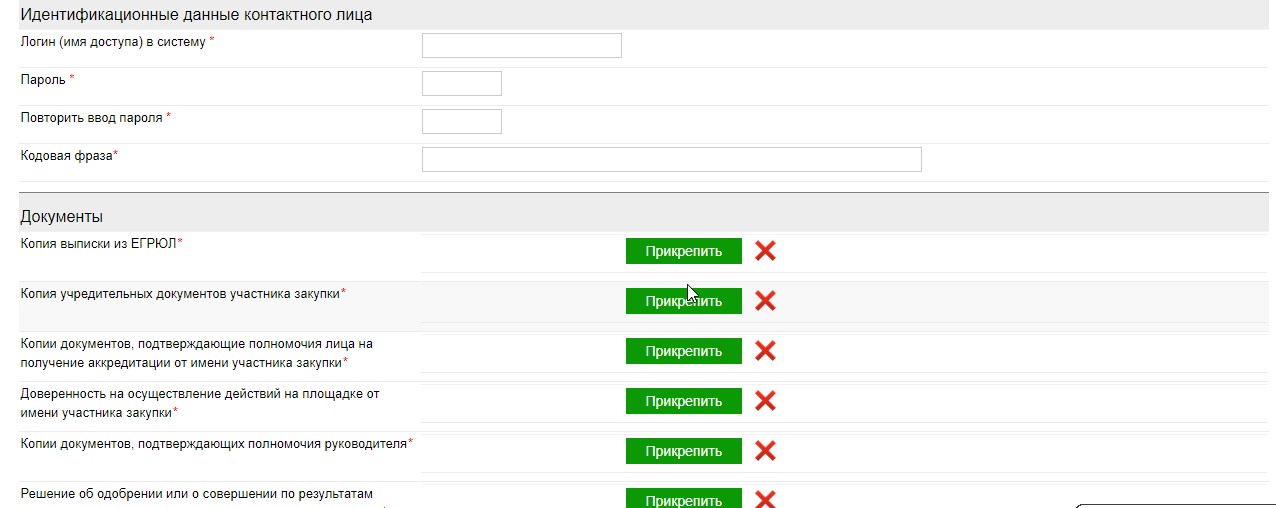Click red X beside Доверенность row

pyautogui.click(x=765, y=401)
